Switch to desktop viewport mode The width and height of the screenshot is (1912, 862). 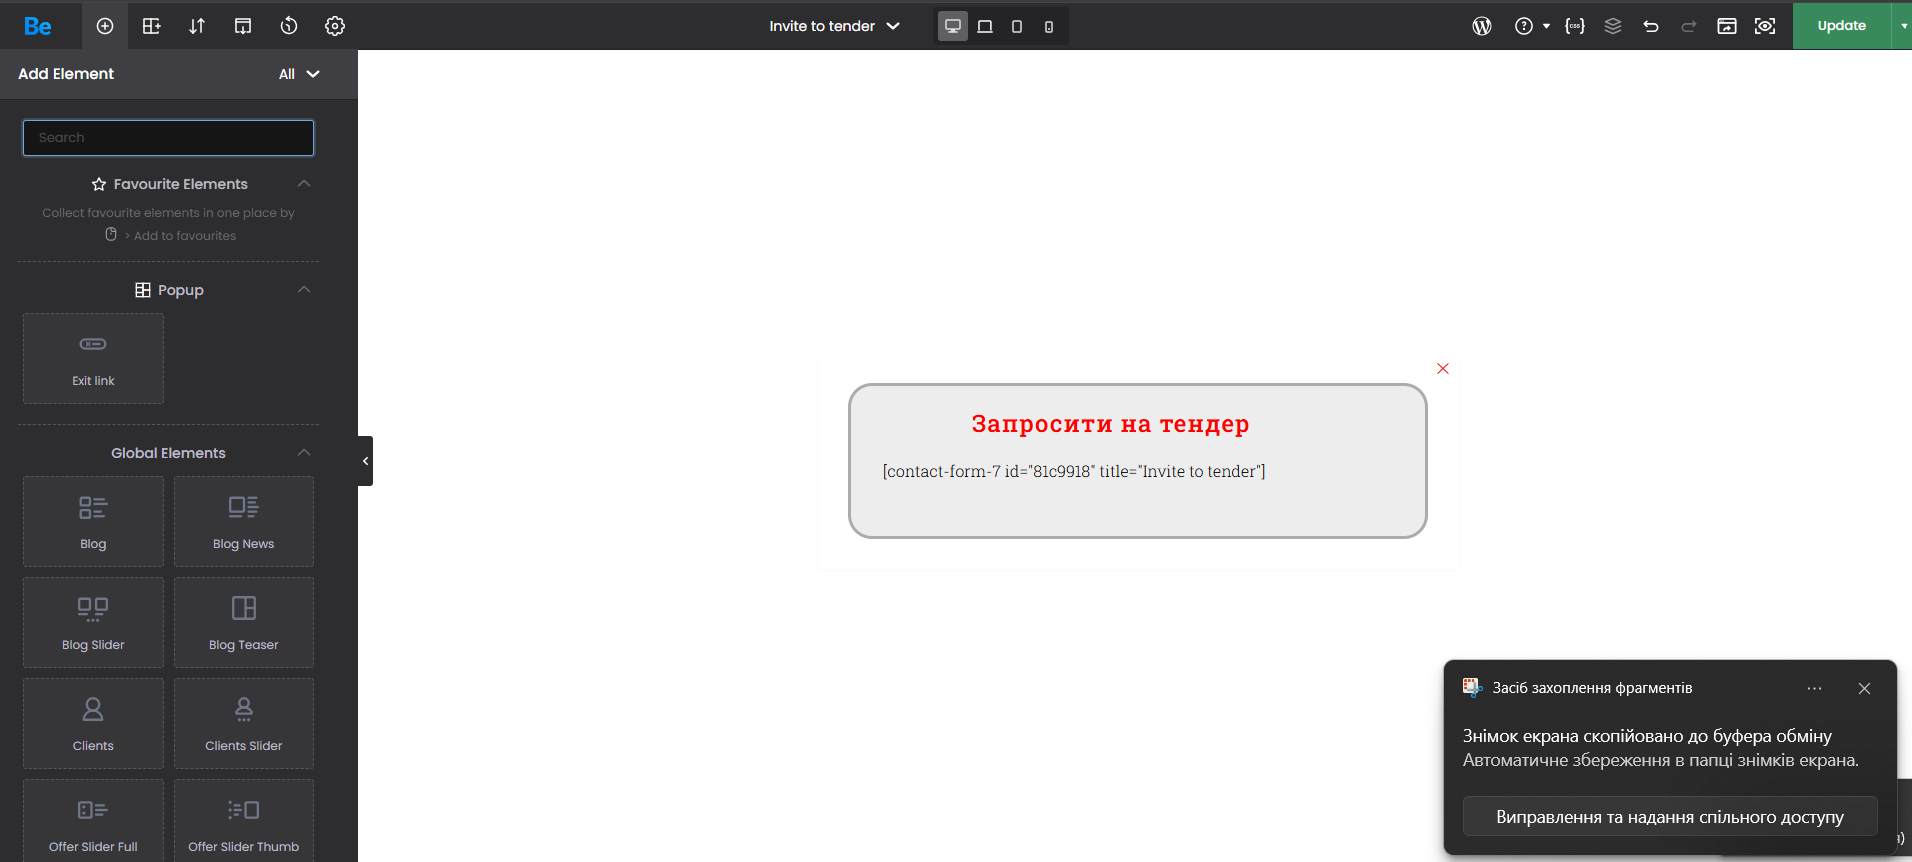click(953, 26)
